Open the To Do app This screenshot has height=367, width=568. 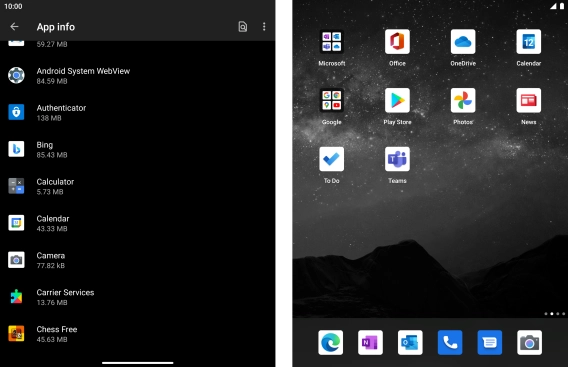(x=331, y=159)
